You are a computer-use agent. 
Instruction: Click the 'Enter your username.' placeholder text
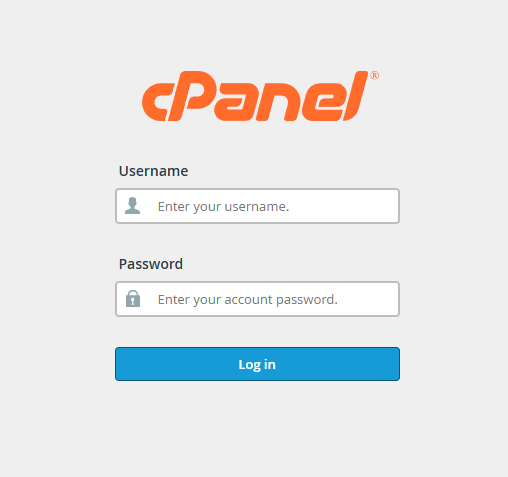(223, 207)
